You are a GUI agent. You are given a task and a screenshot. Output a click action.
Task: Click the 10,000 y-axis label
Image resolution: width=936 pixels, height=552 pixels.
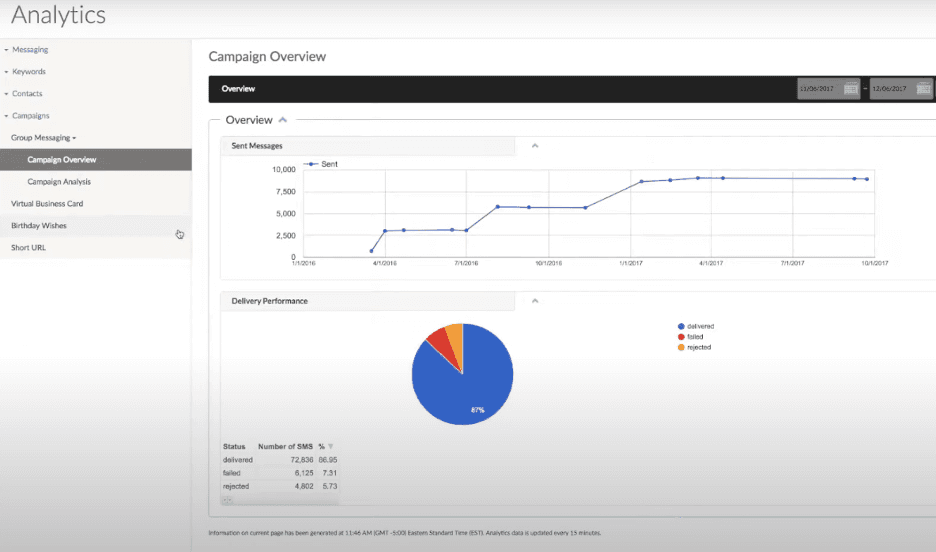pyautogui.click(x=284, y=170)
